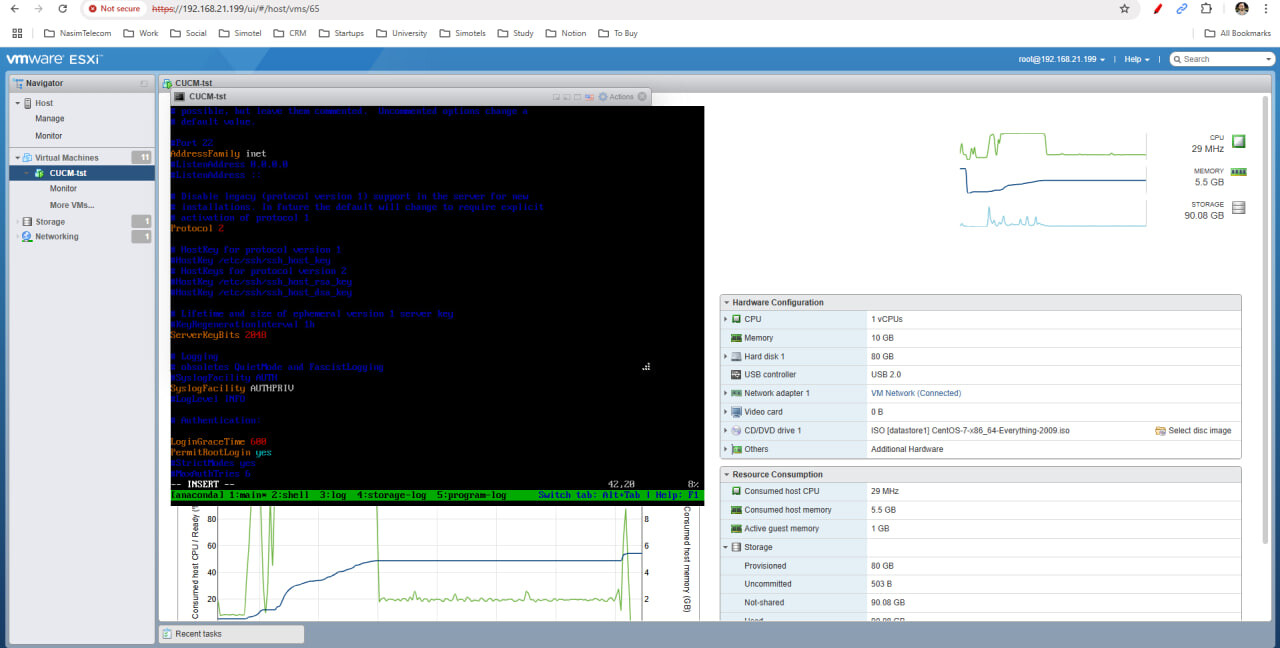This screenshot has width=1280, height=648.
Task: Select Manage under Host
Action: [x=50, y=119]
